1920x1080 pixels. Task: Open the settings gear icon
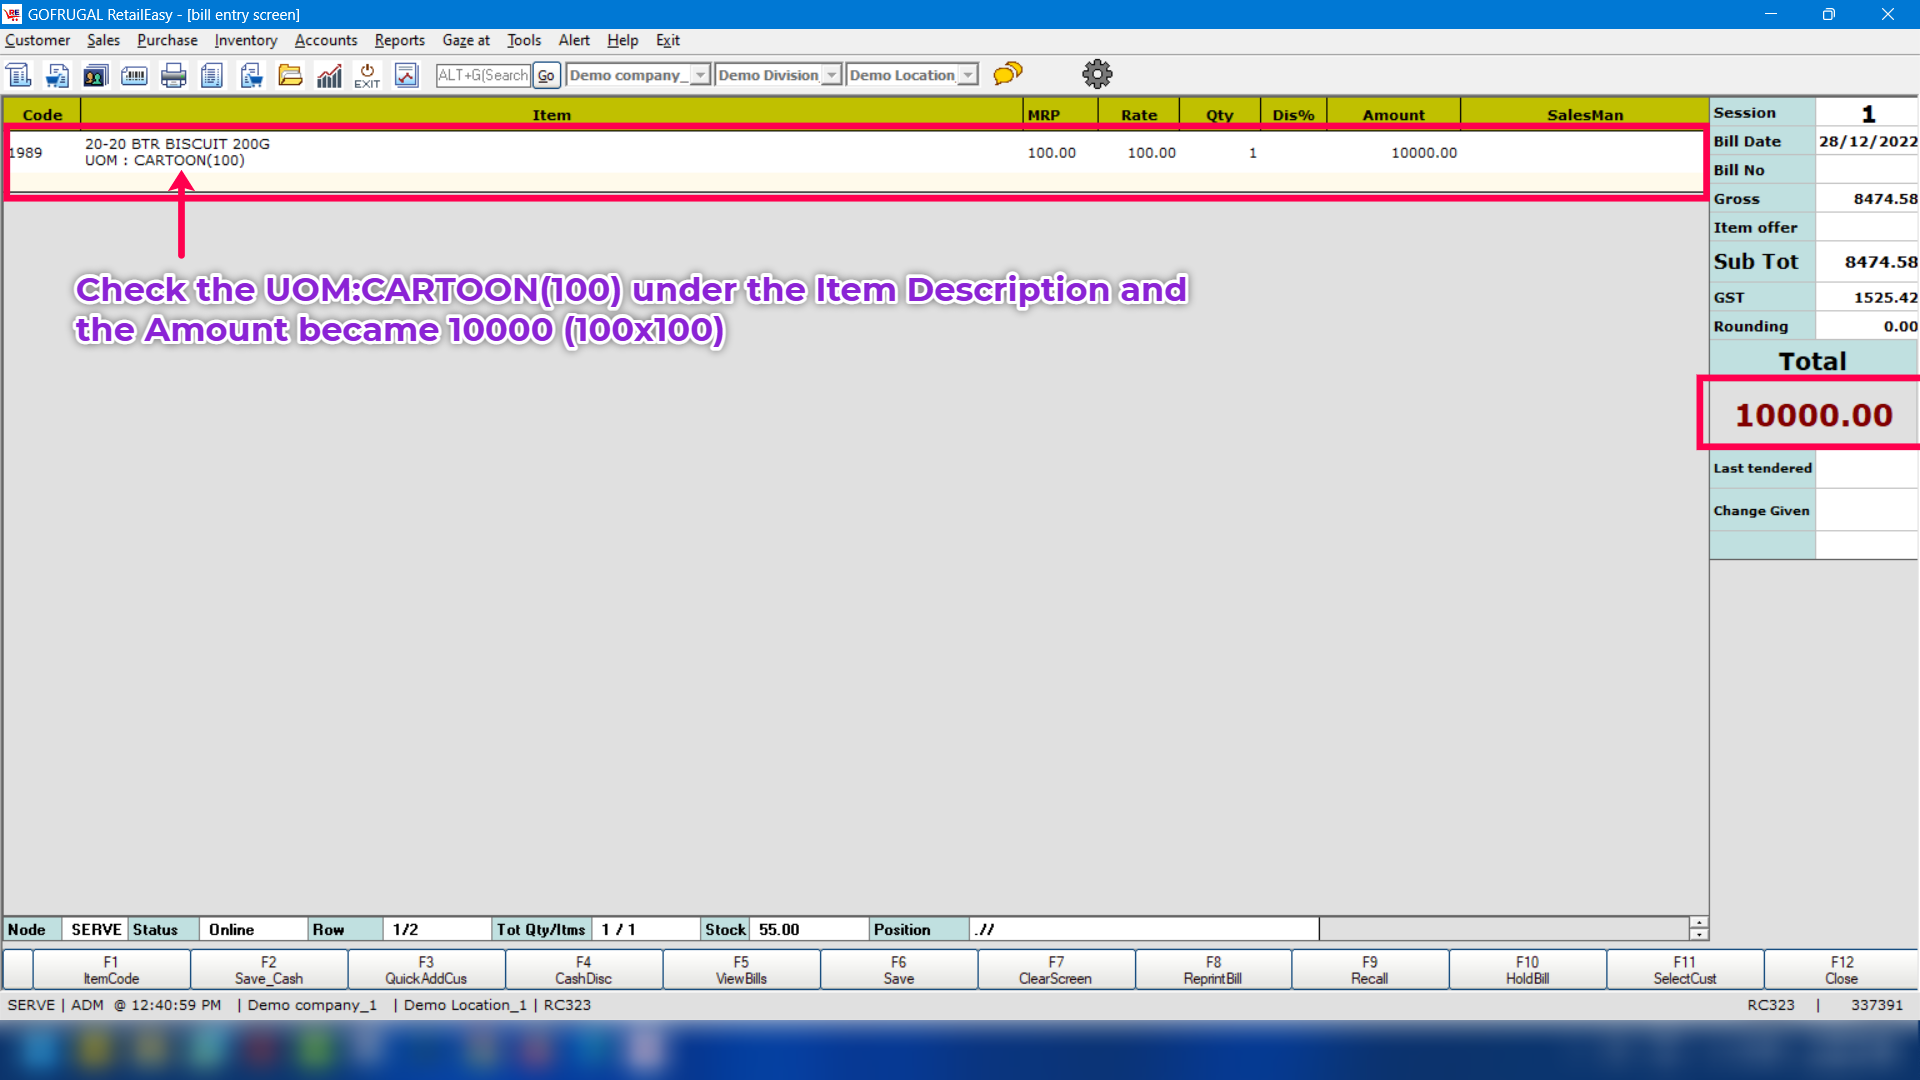coord(1097,74)
